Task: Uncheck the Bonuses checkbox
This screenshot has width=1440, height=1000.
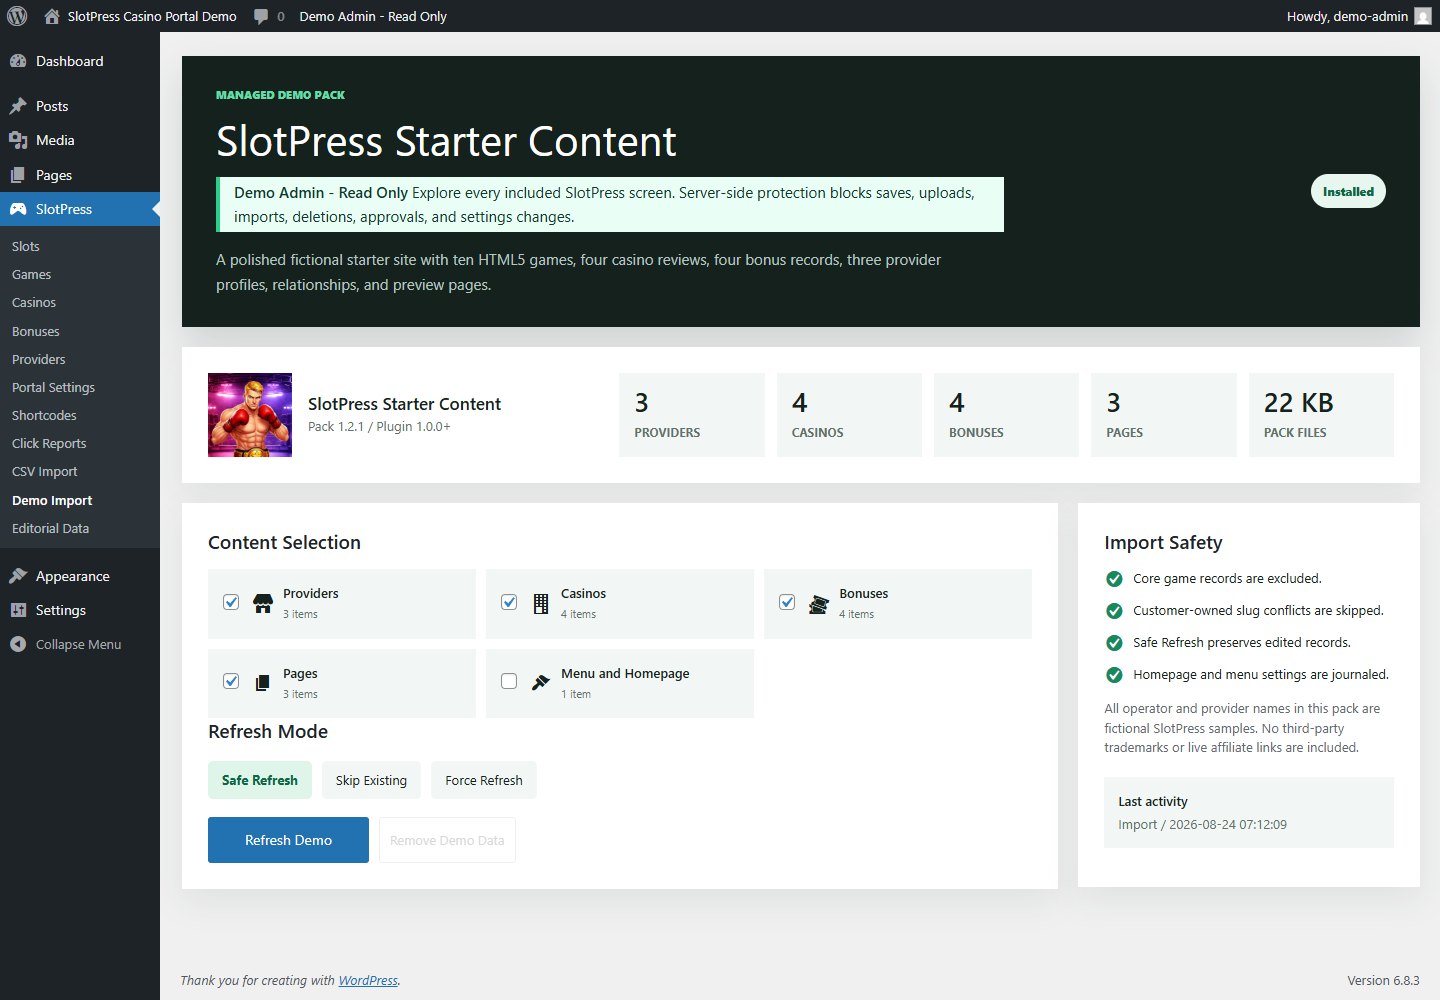Action: tap(787, 602)
